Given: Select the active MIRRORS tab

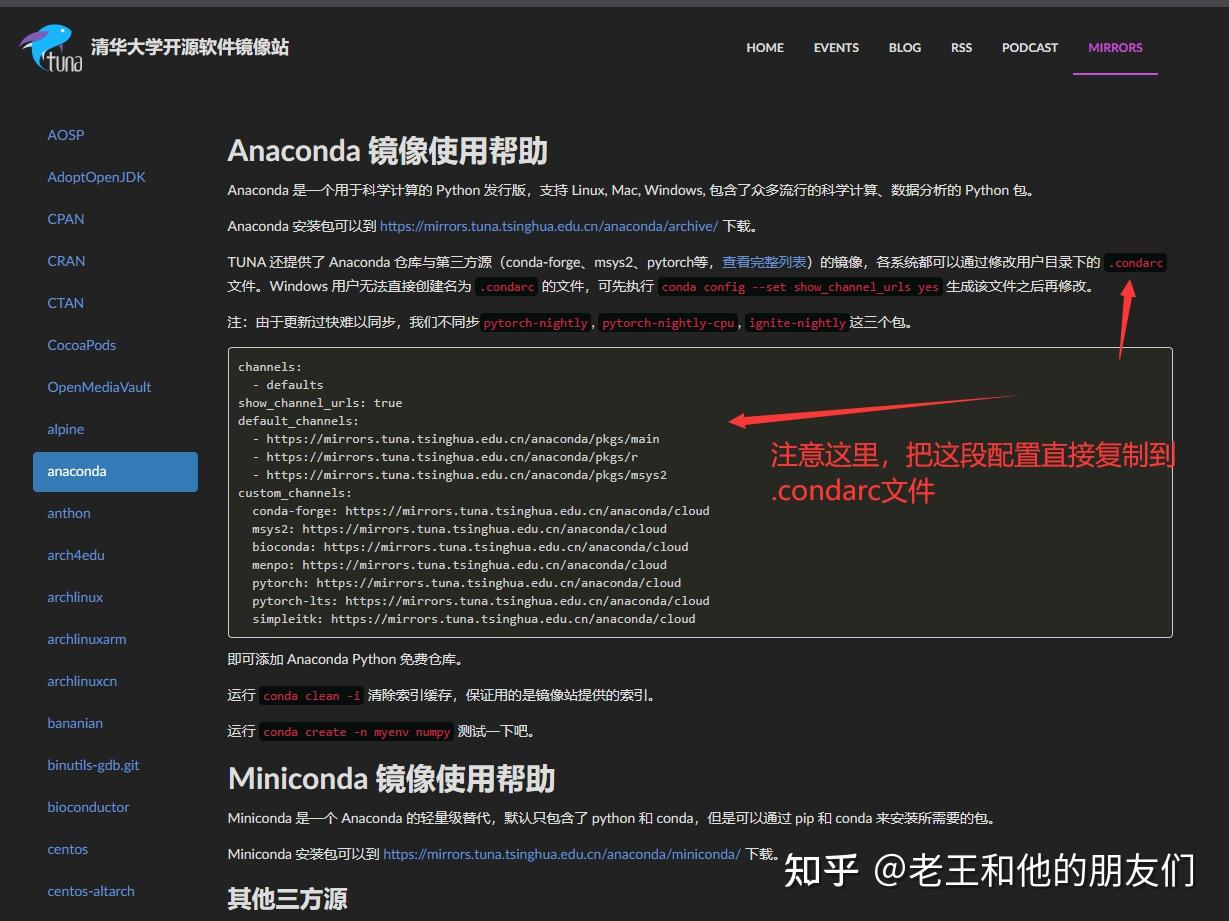Looking at the screenshot, I should coord(1115,47).
